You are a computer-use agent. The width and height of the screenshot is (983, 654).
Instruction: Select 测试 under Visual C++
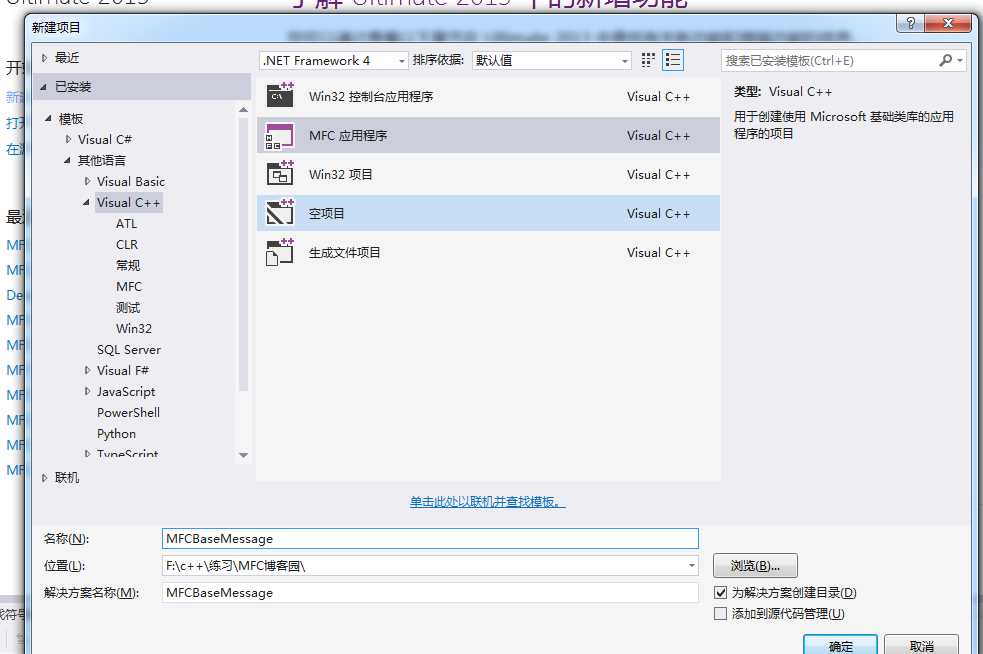[x=128, y=307]
